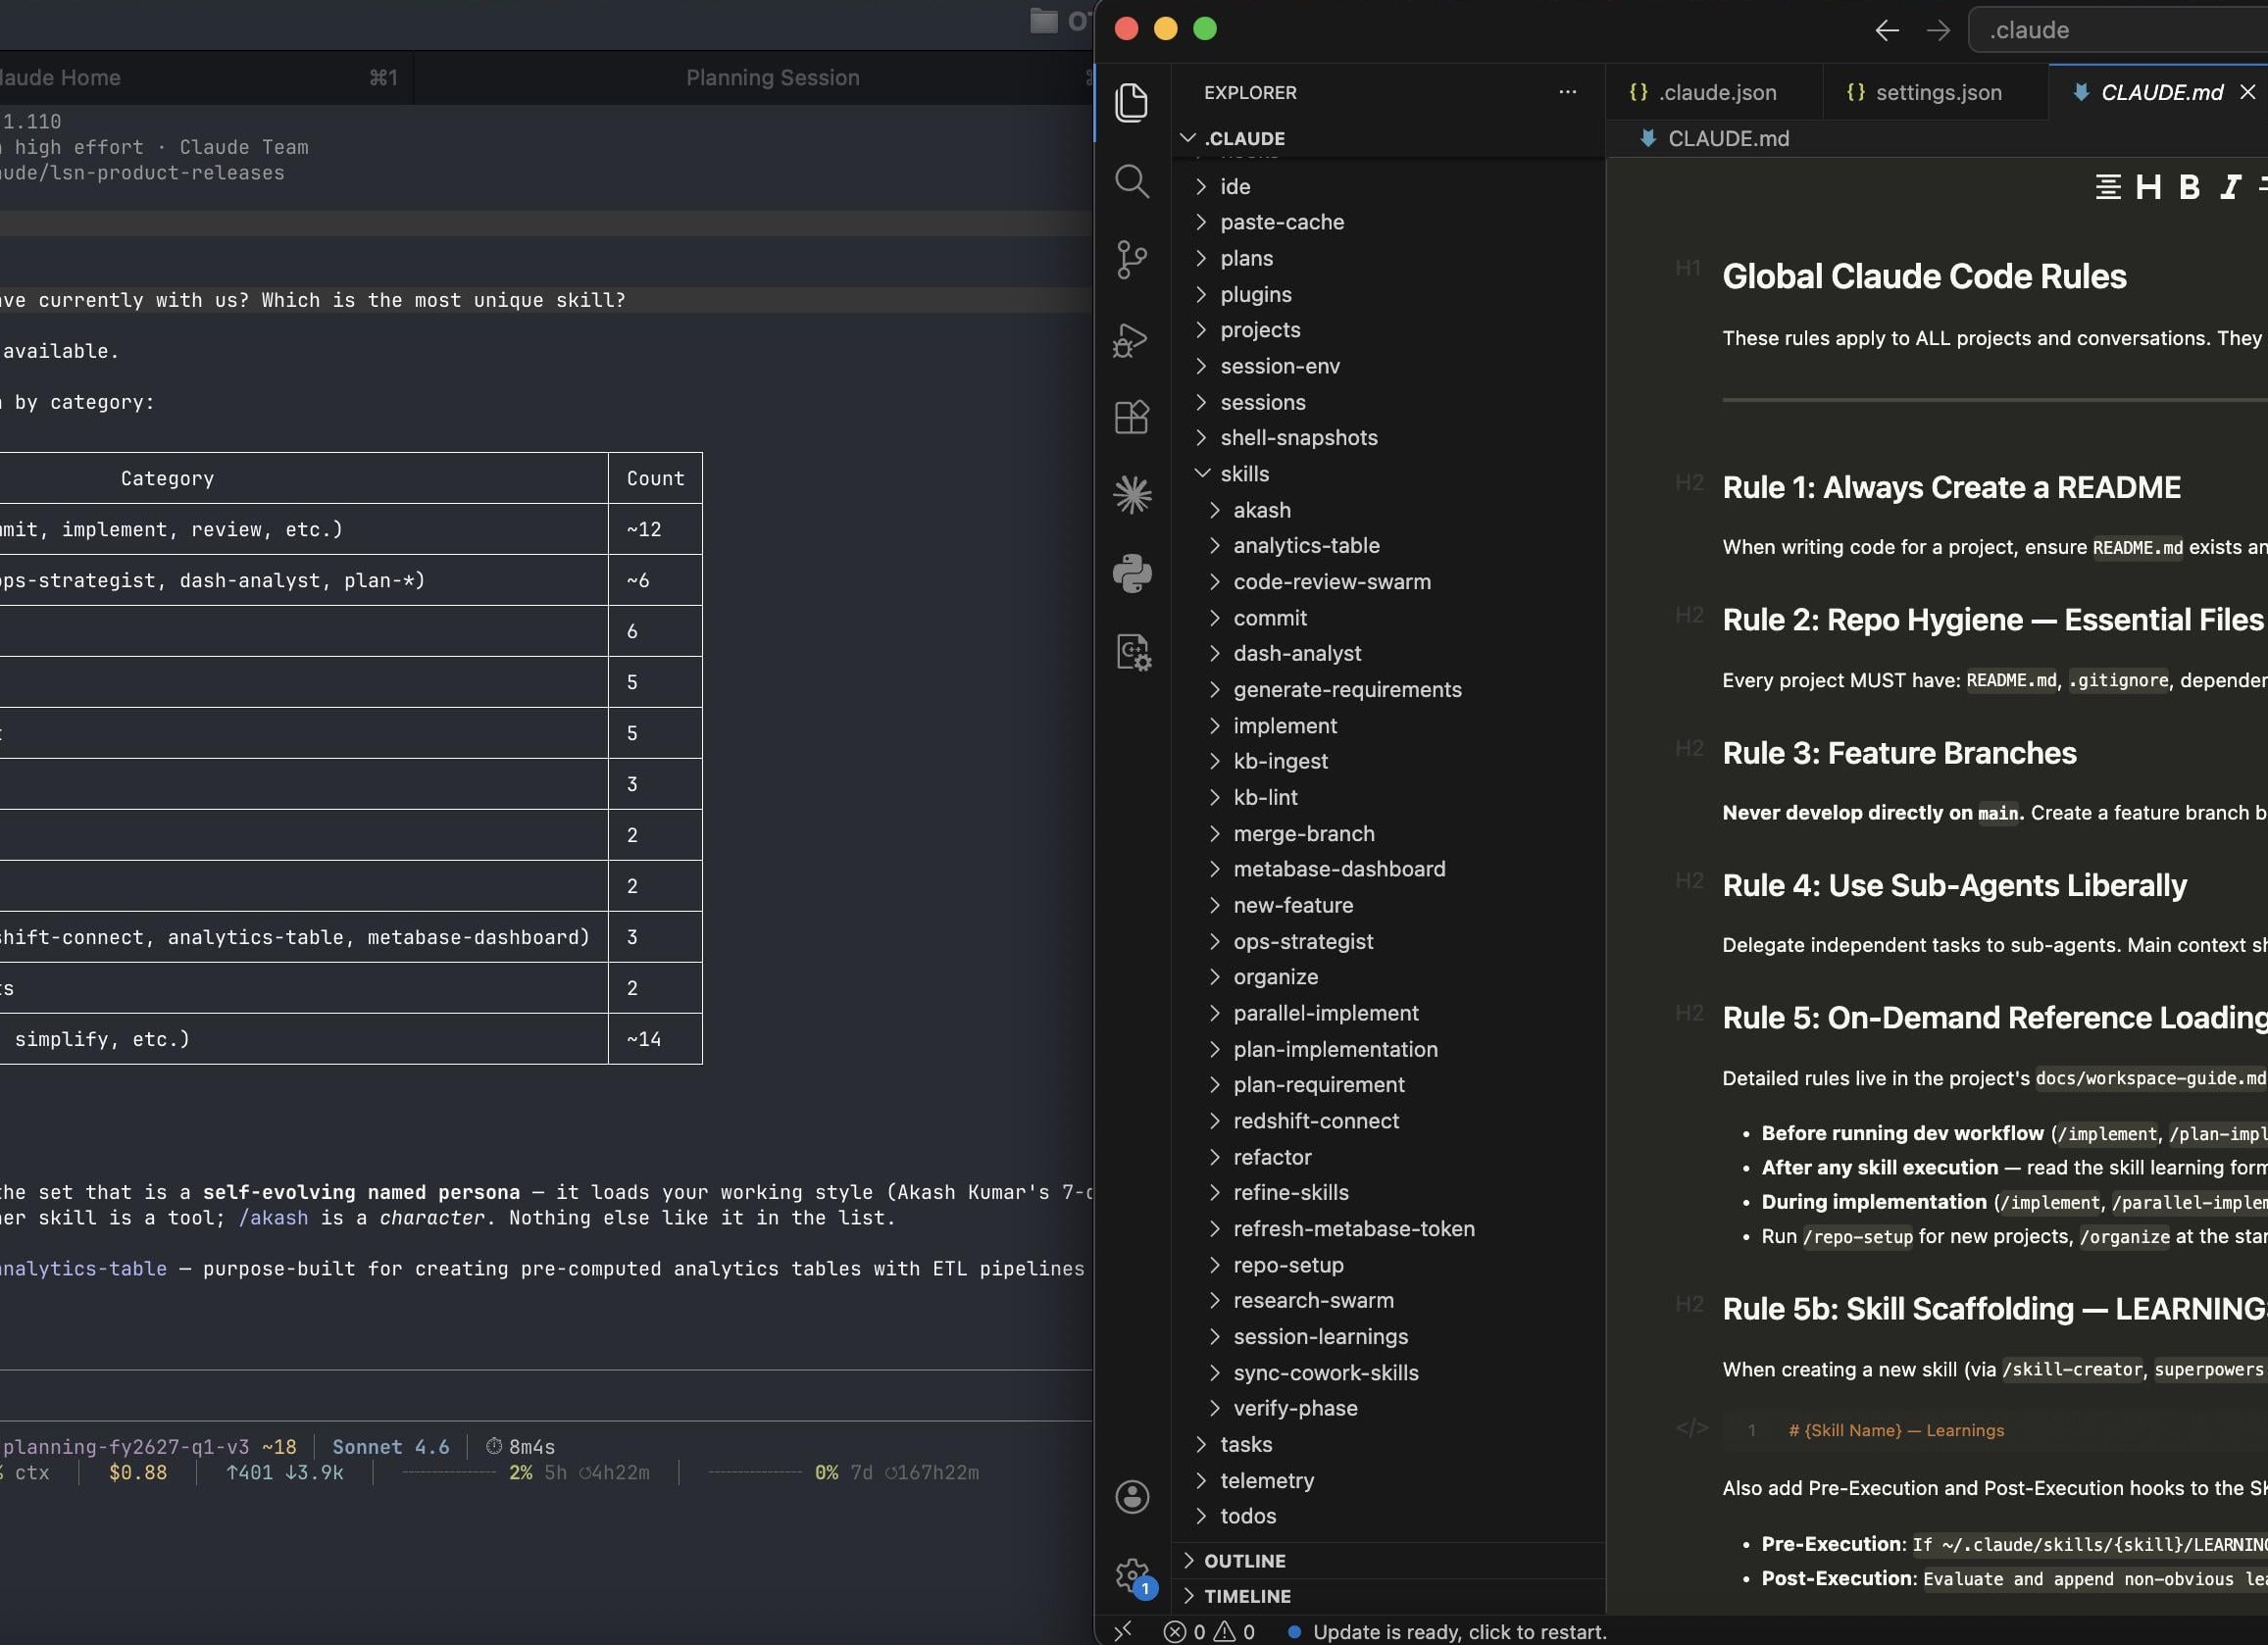The width and height of the screenshot is (2268, 1645).
Task: Click the remote window icon in the status bar
Action: (1123, 1631)
